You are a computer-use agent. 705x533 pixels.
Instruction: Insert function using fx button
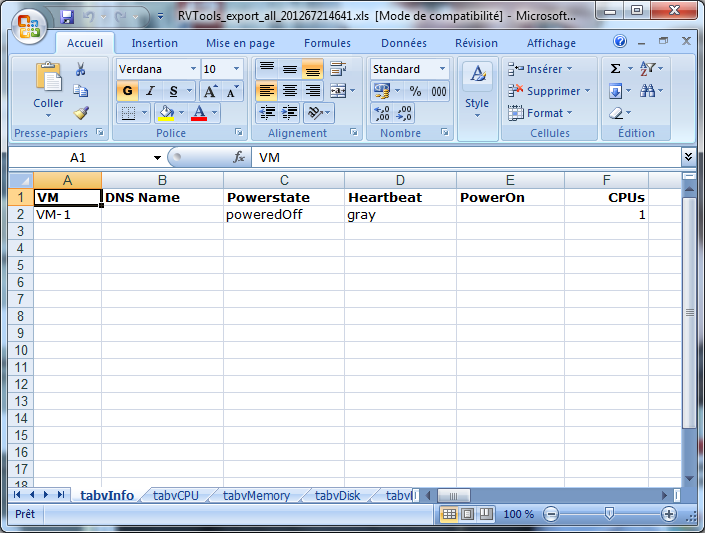coord(239,157)
